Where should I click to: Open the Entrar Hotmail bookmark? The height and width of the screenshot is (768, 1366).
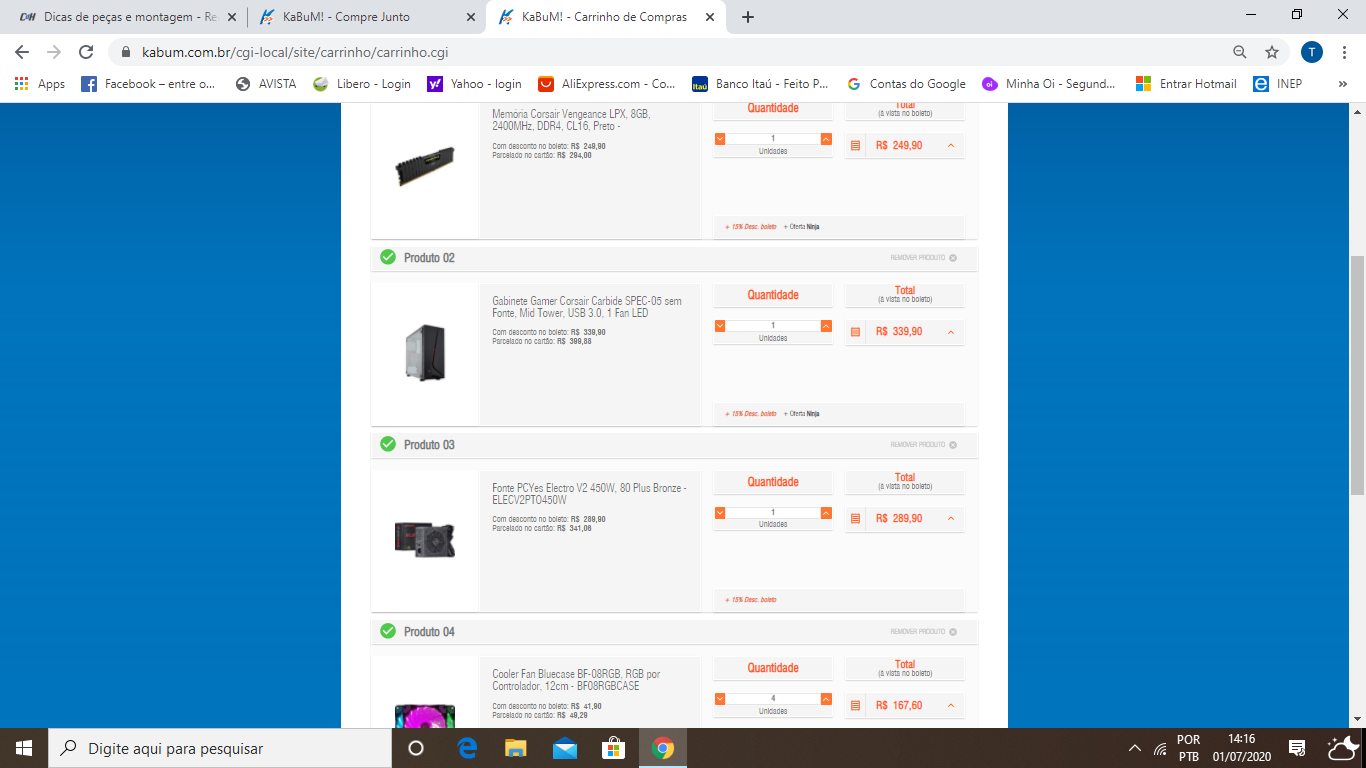pos(1186,84)
